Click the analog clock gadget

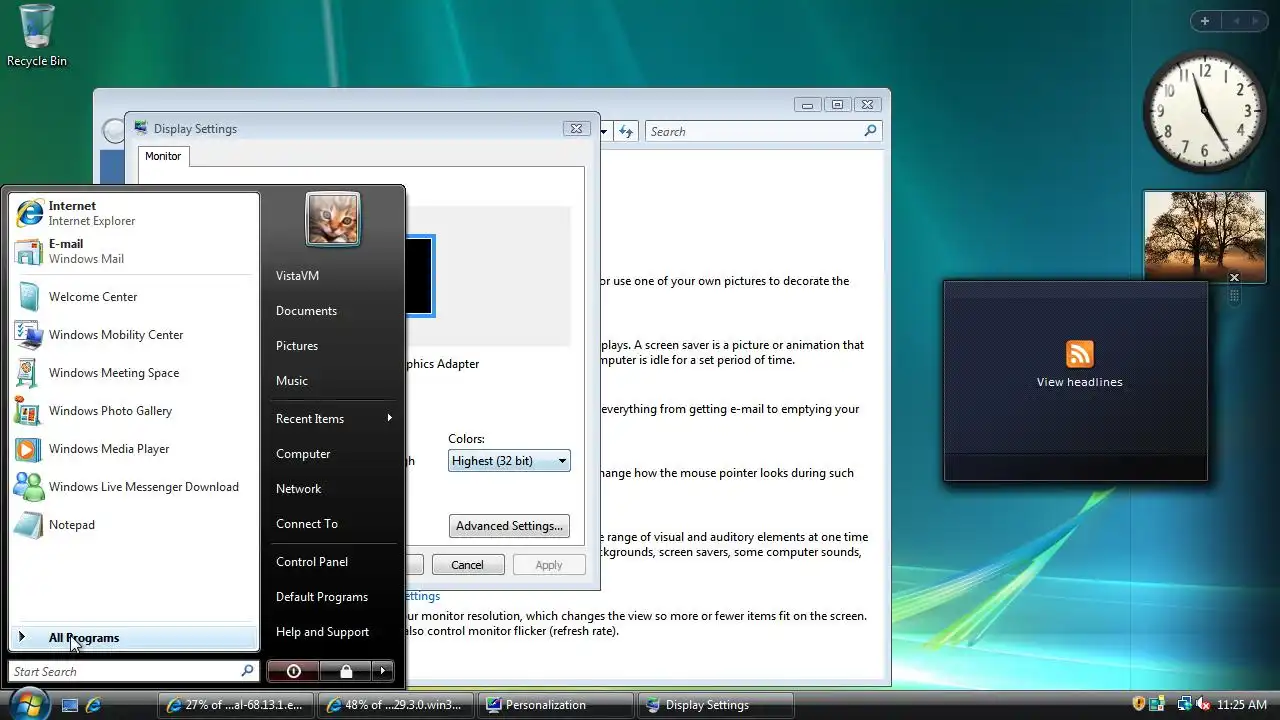click(1204, 109)
